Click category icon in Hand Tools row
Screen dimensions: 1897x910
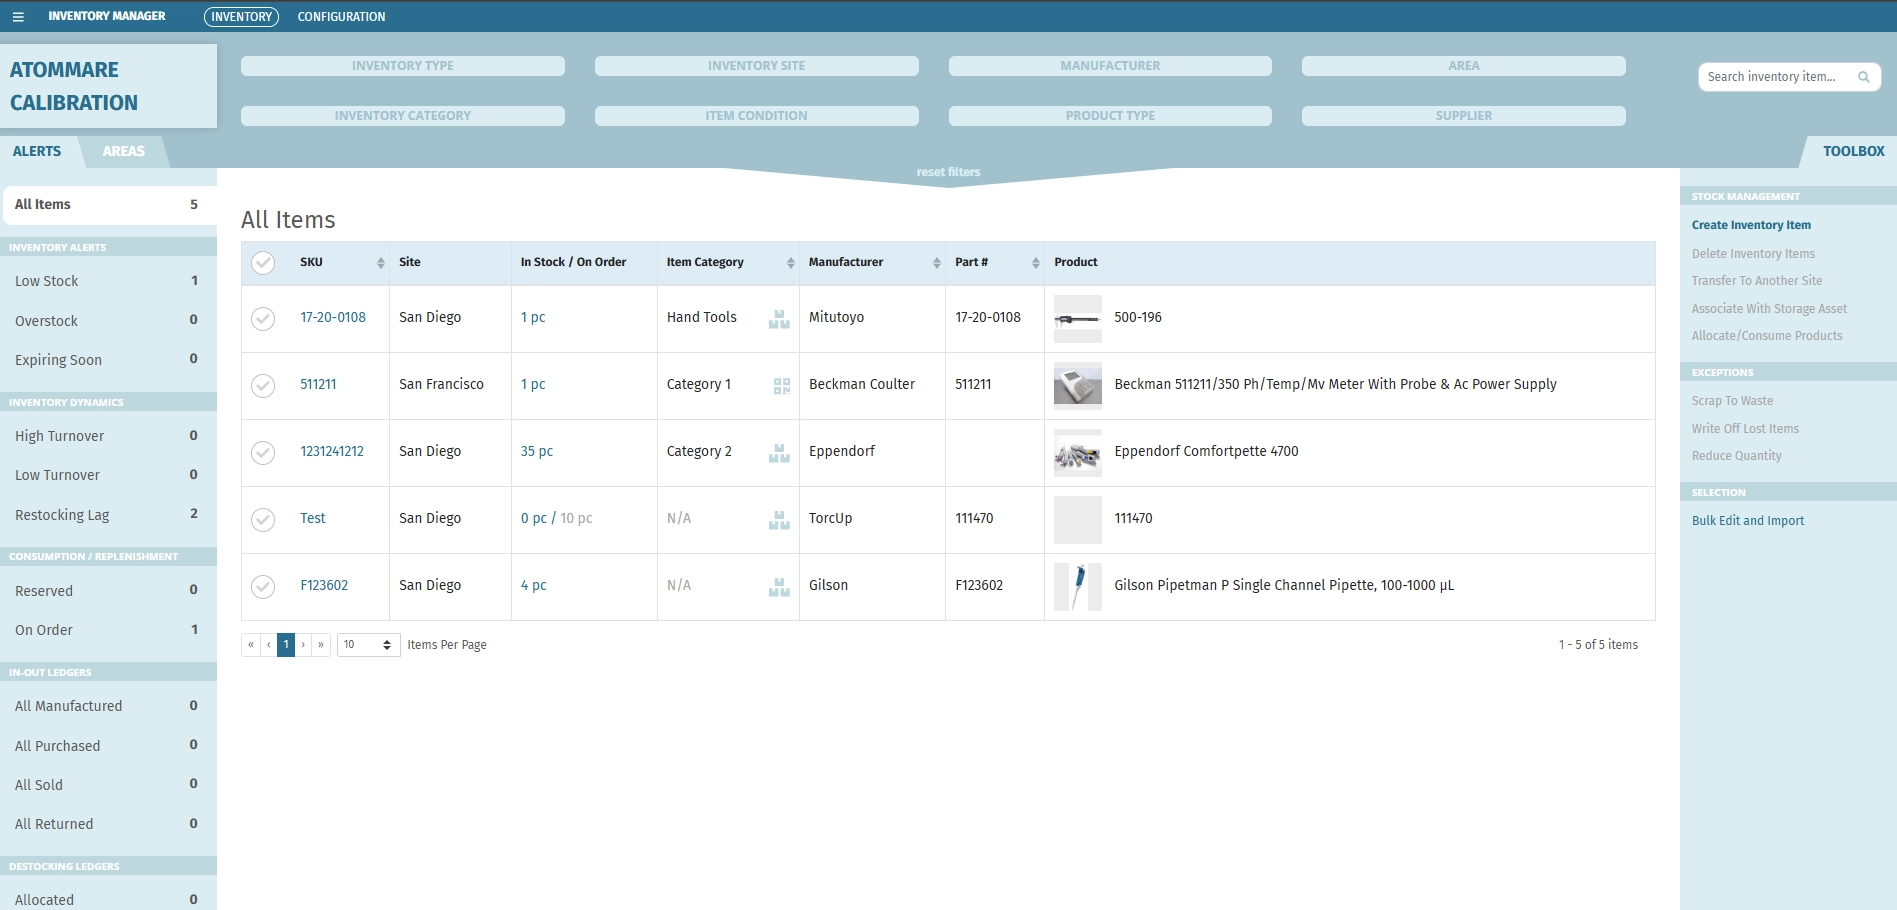click(x=779, y=319)
